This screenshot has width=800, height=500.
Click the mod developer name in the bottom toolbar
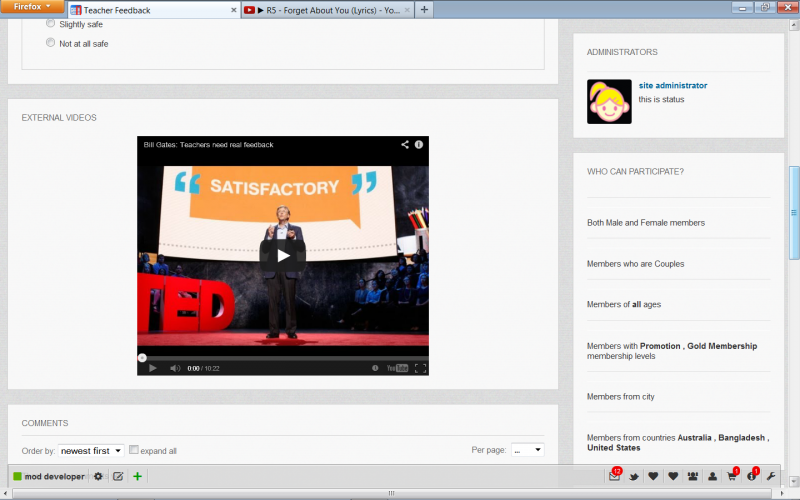tap(55, 477)
